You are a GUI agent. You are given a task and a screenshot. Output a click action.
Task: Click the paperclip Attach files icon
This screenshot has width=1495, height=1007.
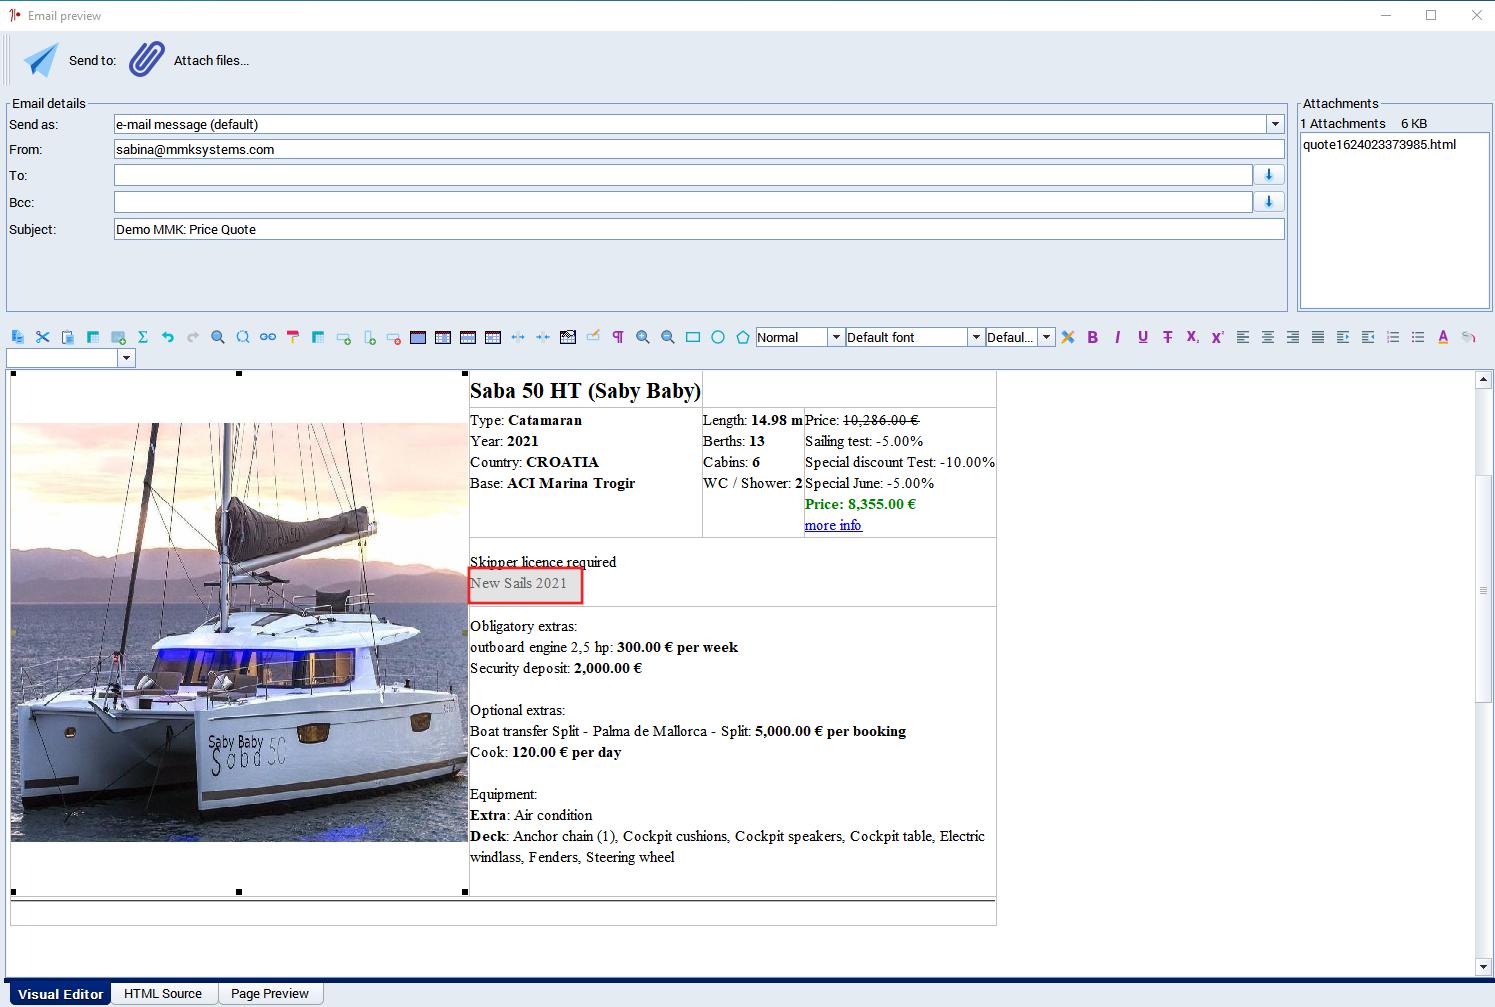coord(146,60)
